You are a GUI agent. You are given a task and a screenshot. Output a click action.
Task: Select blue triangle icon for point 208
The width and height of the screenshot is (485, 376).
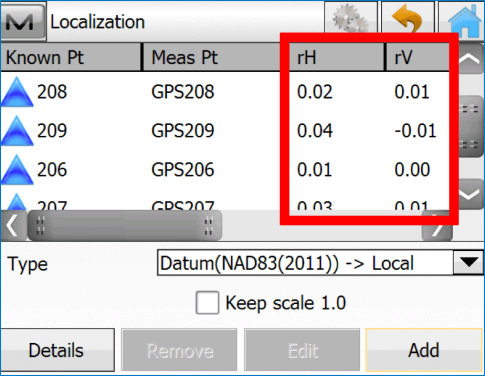17,92
